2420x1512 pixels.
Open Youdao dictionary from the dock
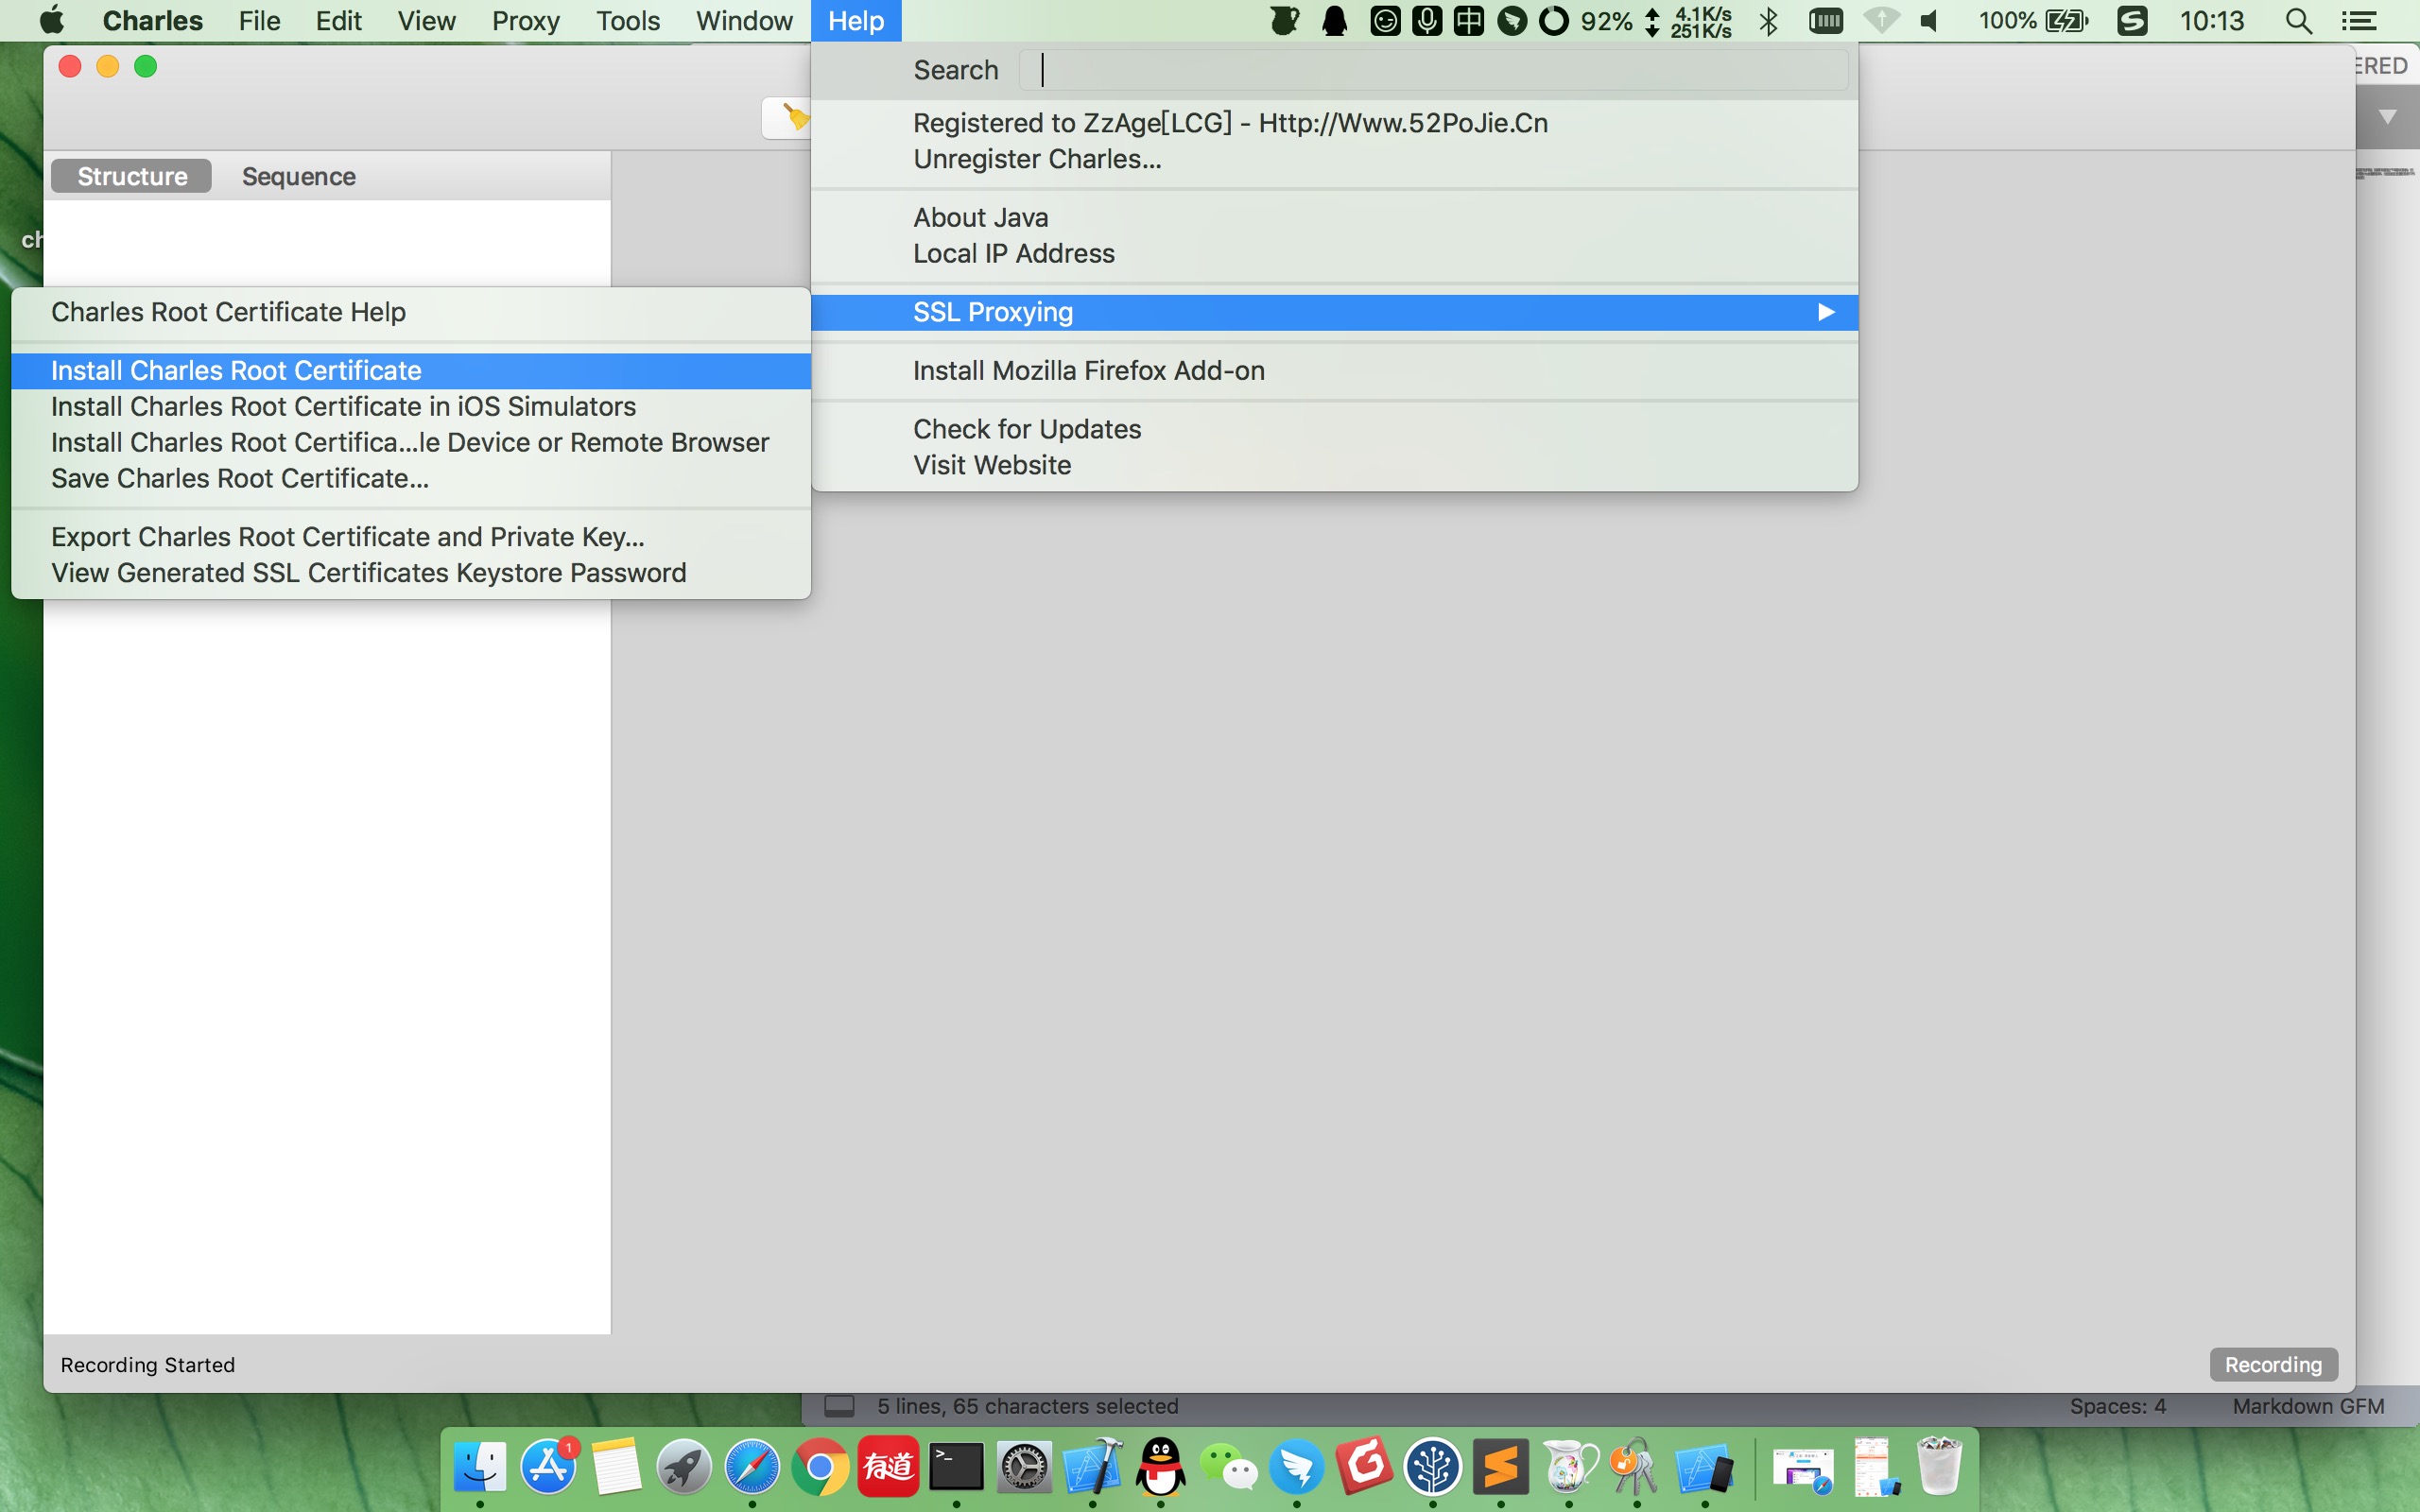pyautogui.click(x=888, y=1467)
